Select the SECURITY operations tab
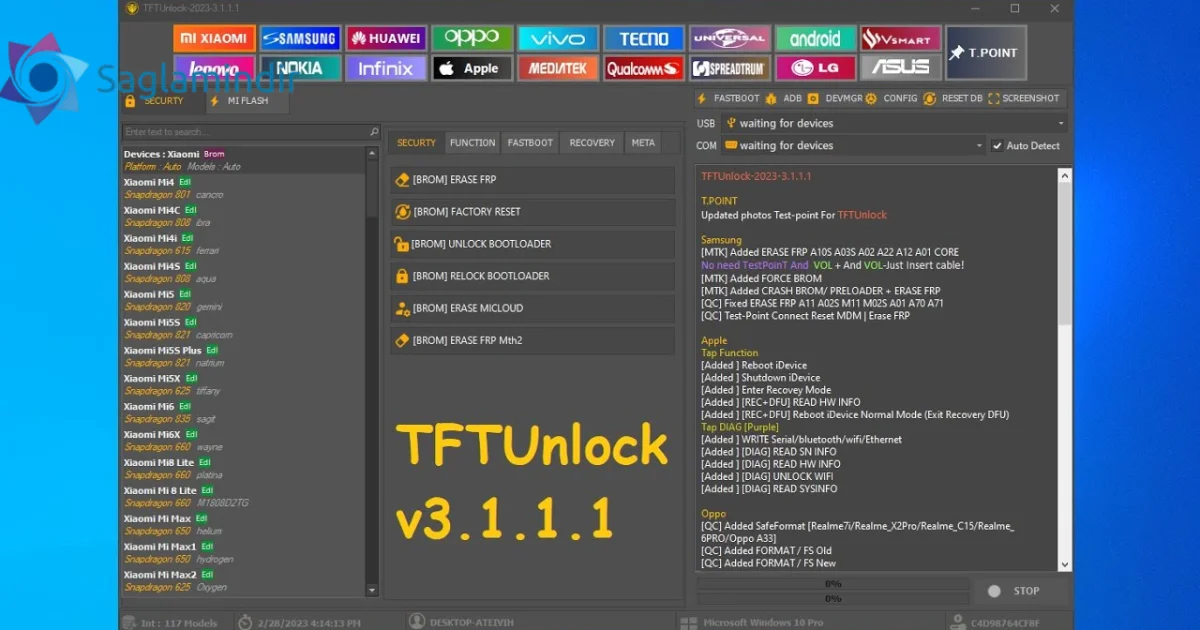The height and width of the screenshot is (630, 1200). (416, 143)
